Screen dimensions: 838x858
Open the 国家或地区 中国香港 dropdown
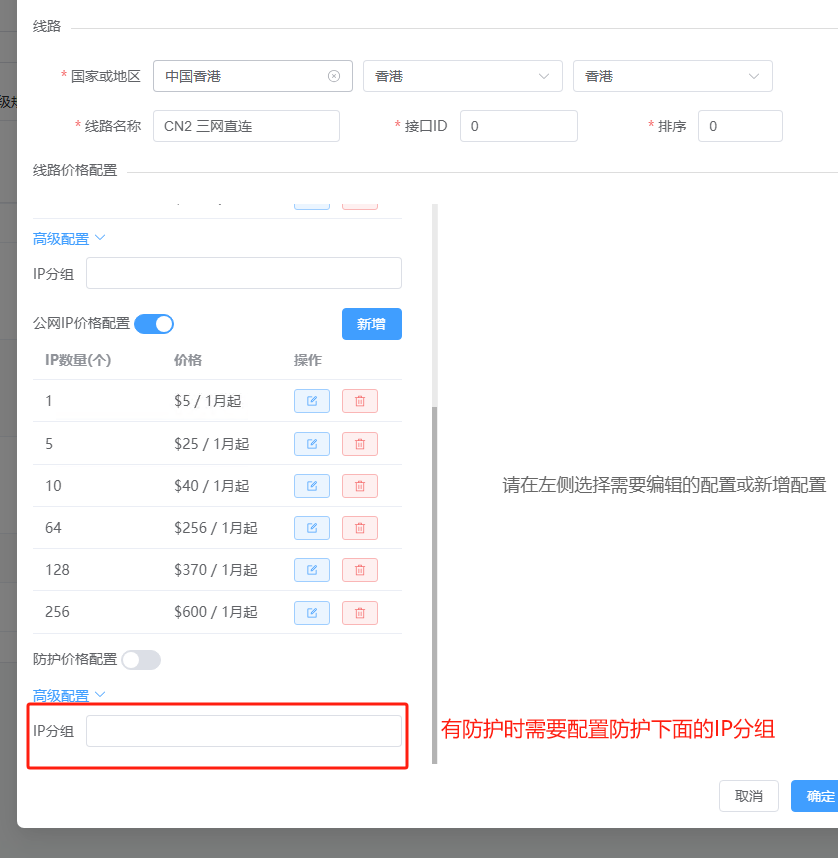253,76
